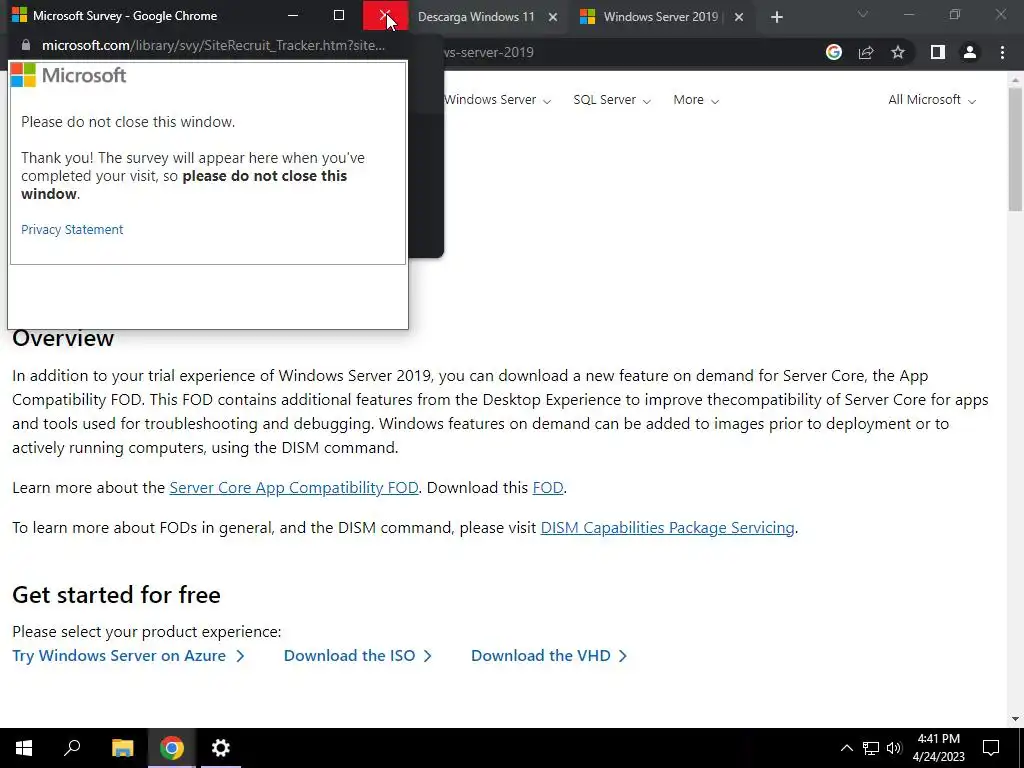
Task: Expand the Windows Server menu
Action: 497,100
